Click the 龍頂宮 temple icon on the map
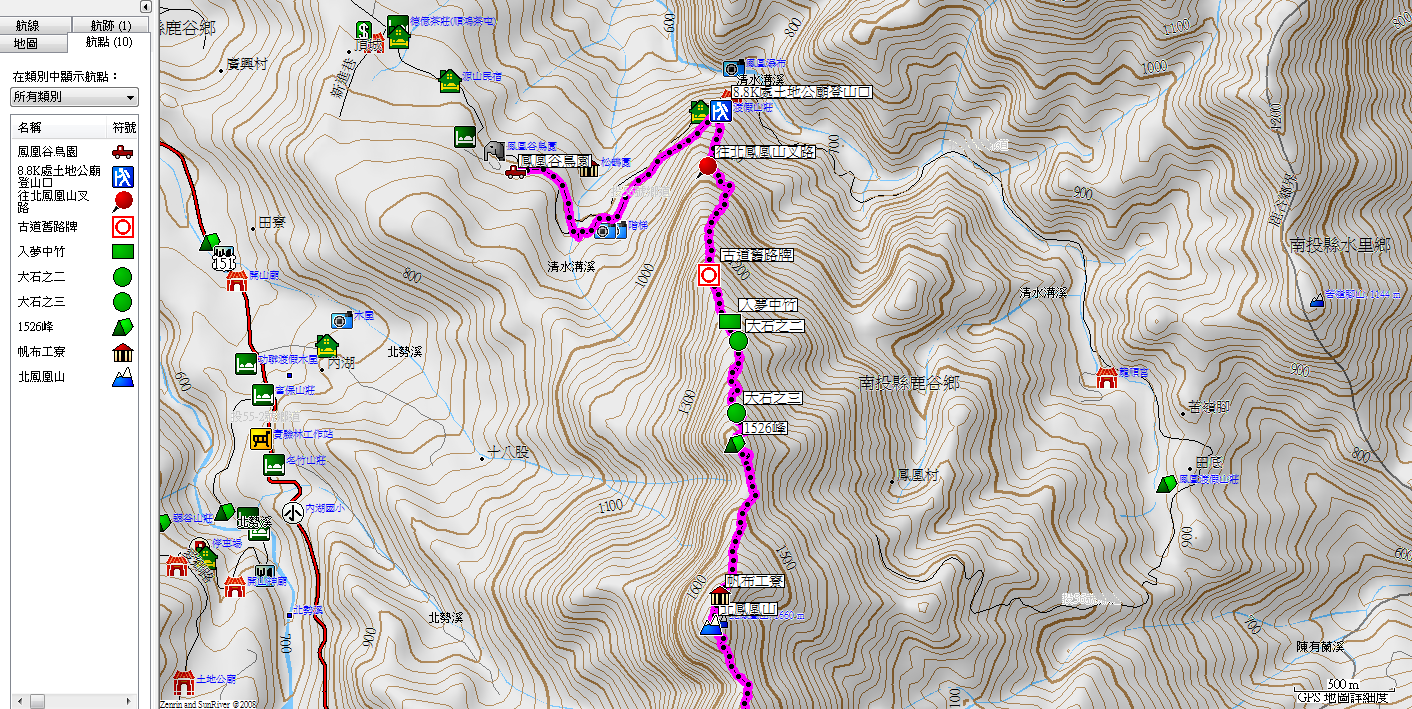 [x=1106, y=377]
